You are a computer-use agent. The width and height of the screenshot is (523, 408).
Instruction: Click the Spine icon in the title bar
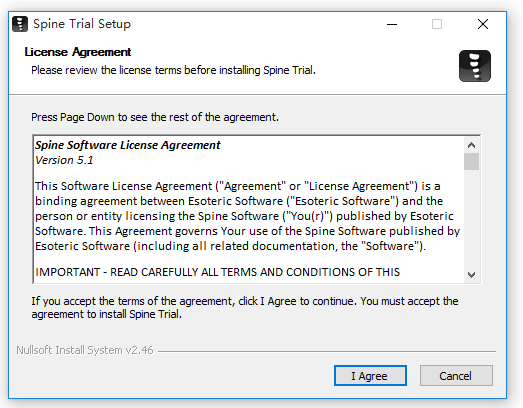20,24
